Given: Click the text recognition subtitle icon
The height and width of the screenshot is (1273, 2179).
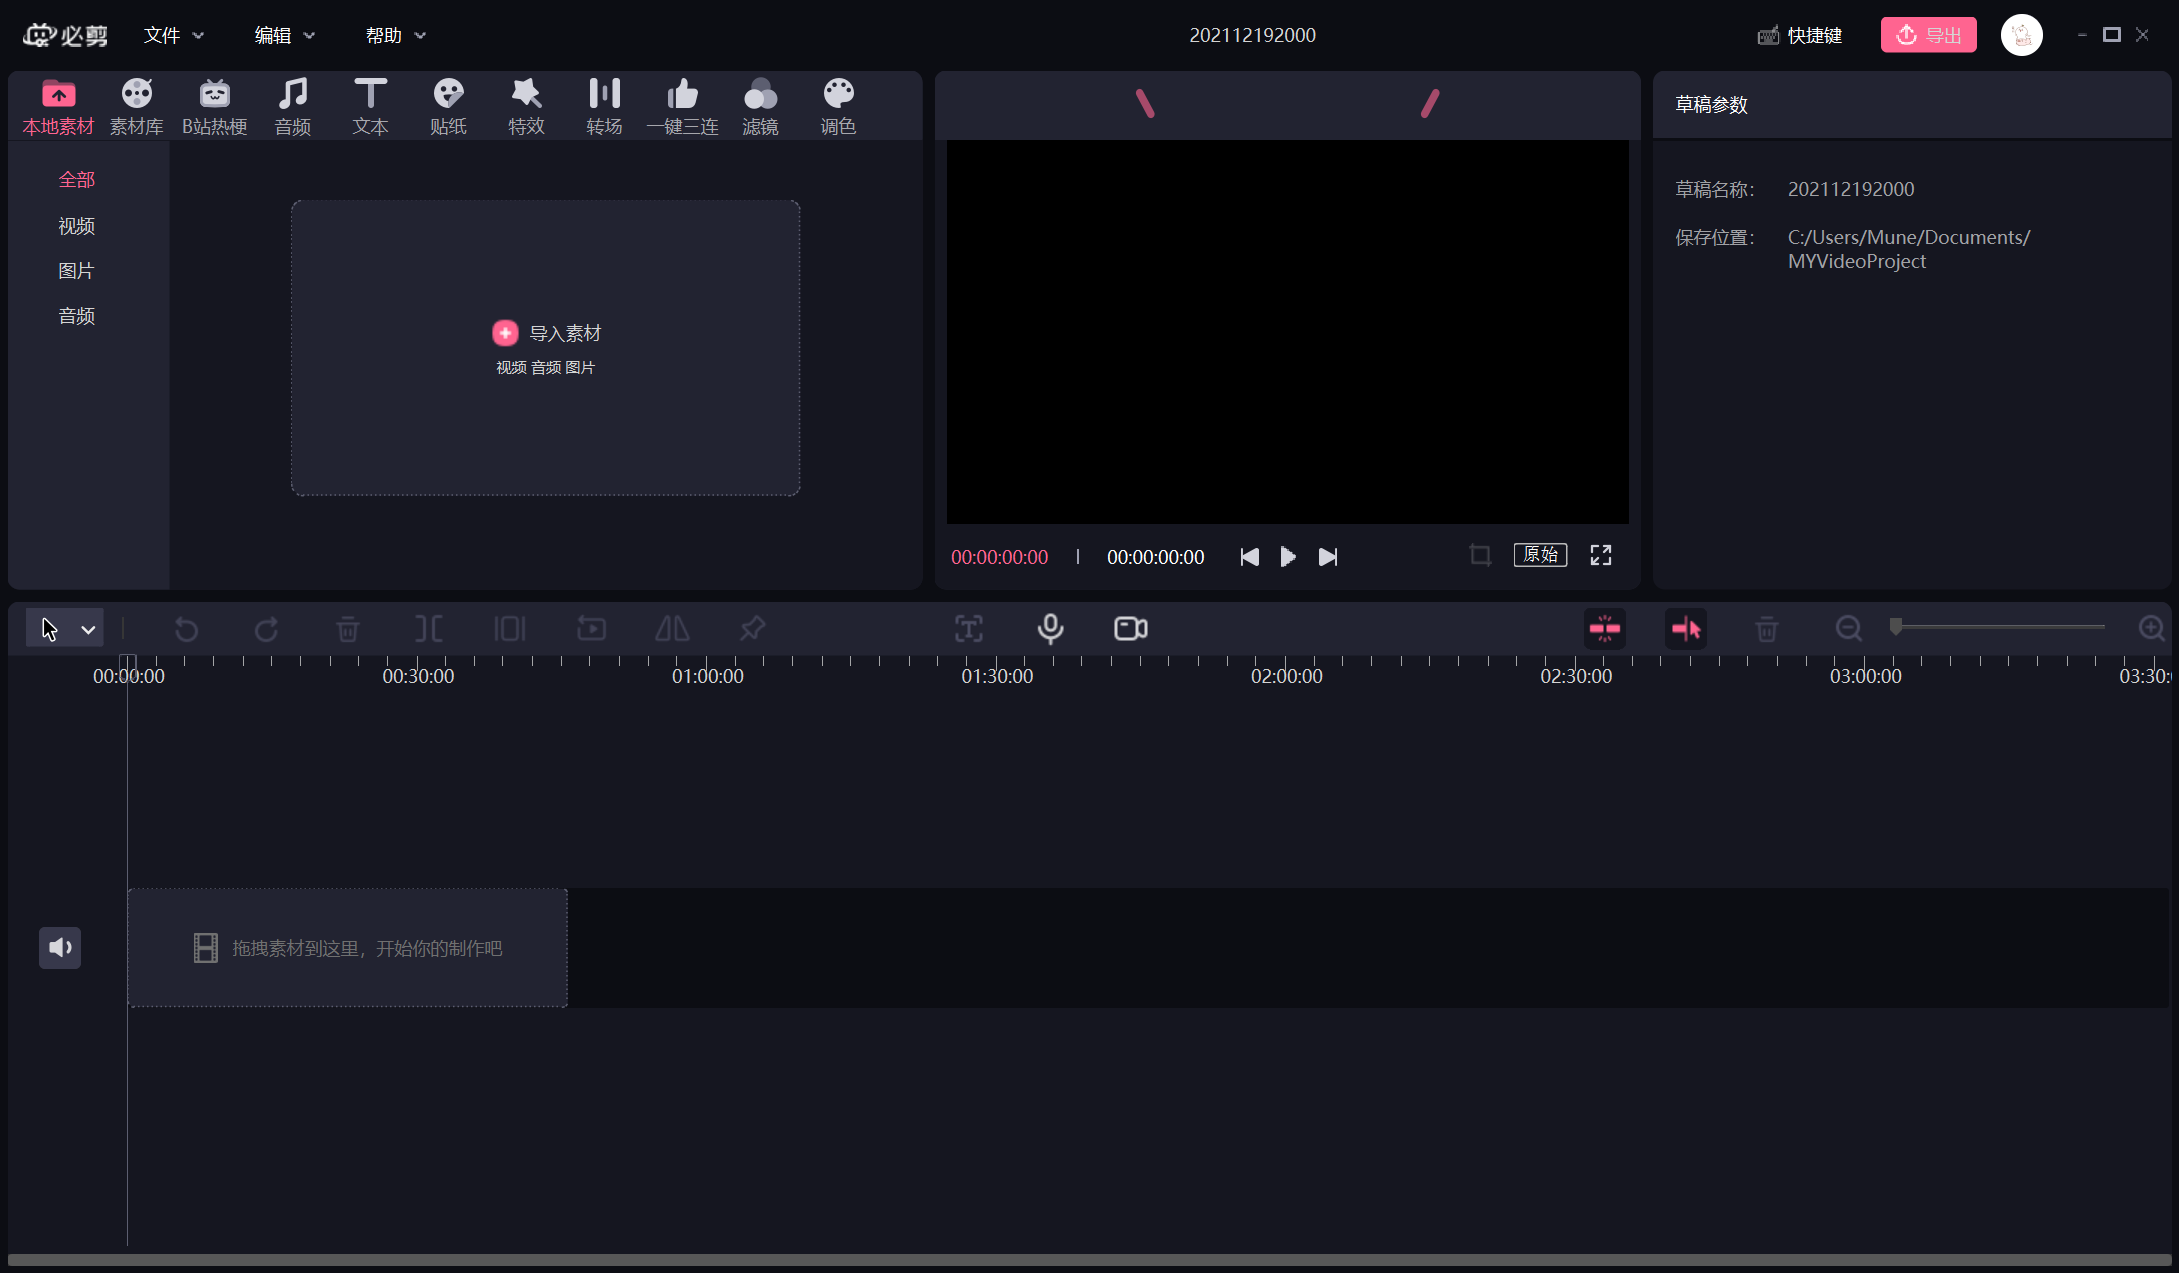Looking at the screenshot, I should pyautogui.click(x=968, y=629).
